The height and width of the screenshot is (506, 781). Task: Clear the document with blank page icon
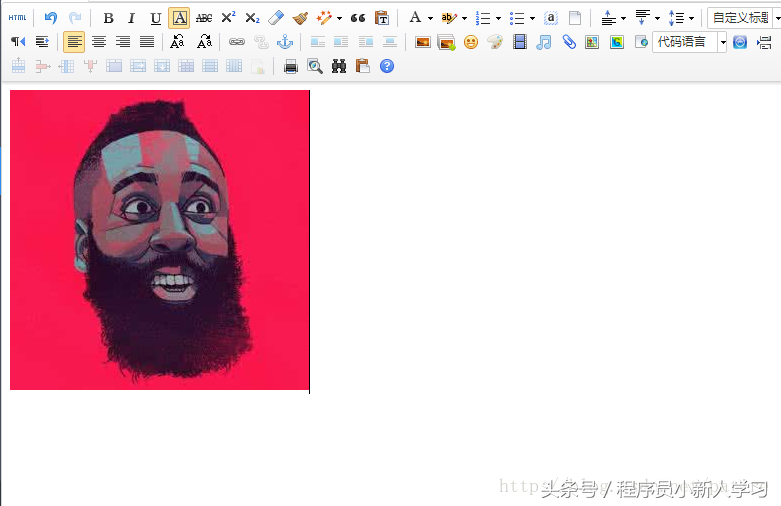pos(575,18)
